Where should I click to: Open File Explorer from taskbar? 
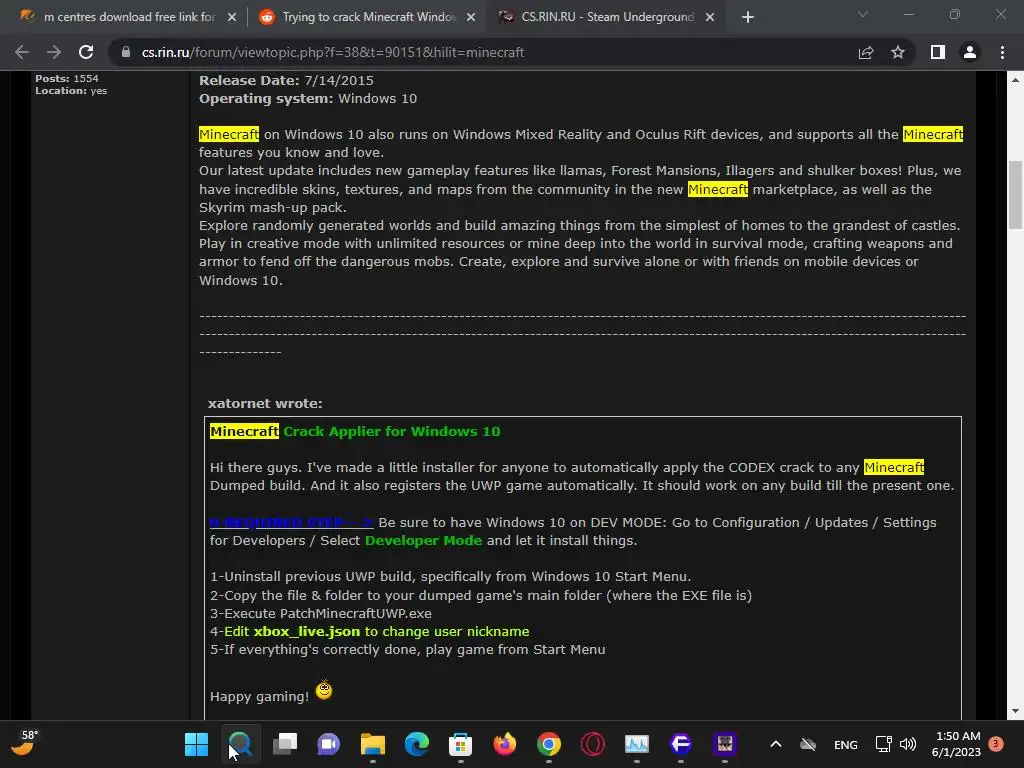click(373, 744)
